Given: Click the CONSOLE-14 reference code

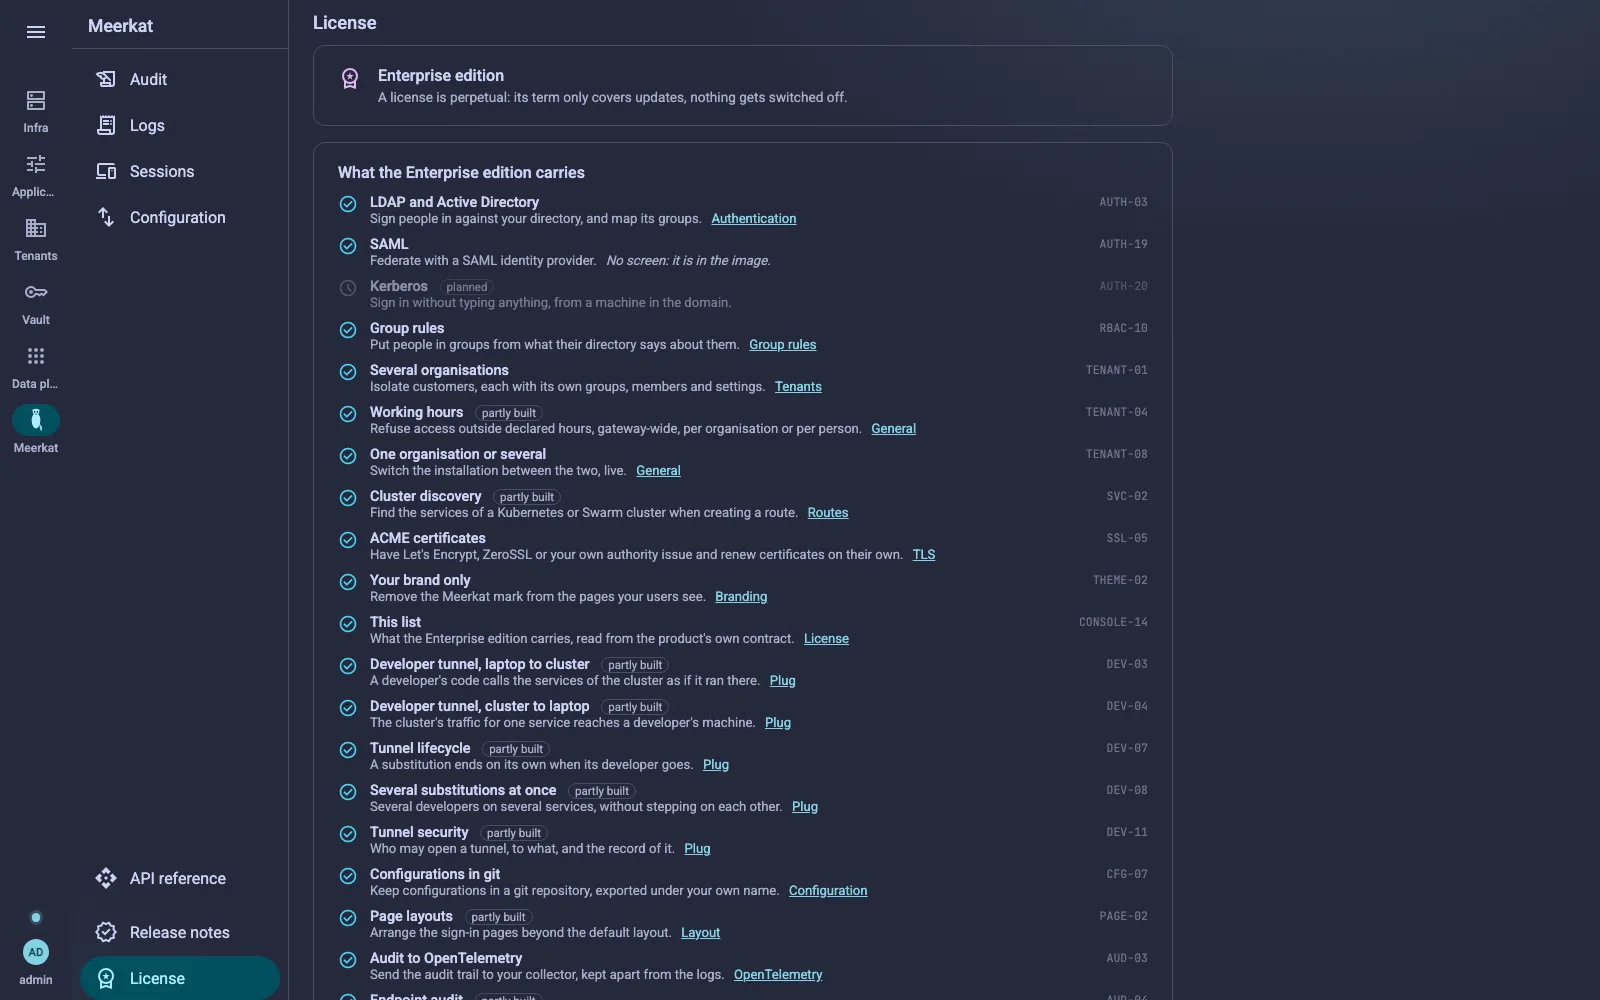Looking at the screenshot, I should point(1113,622).
